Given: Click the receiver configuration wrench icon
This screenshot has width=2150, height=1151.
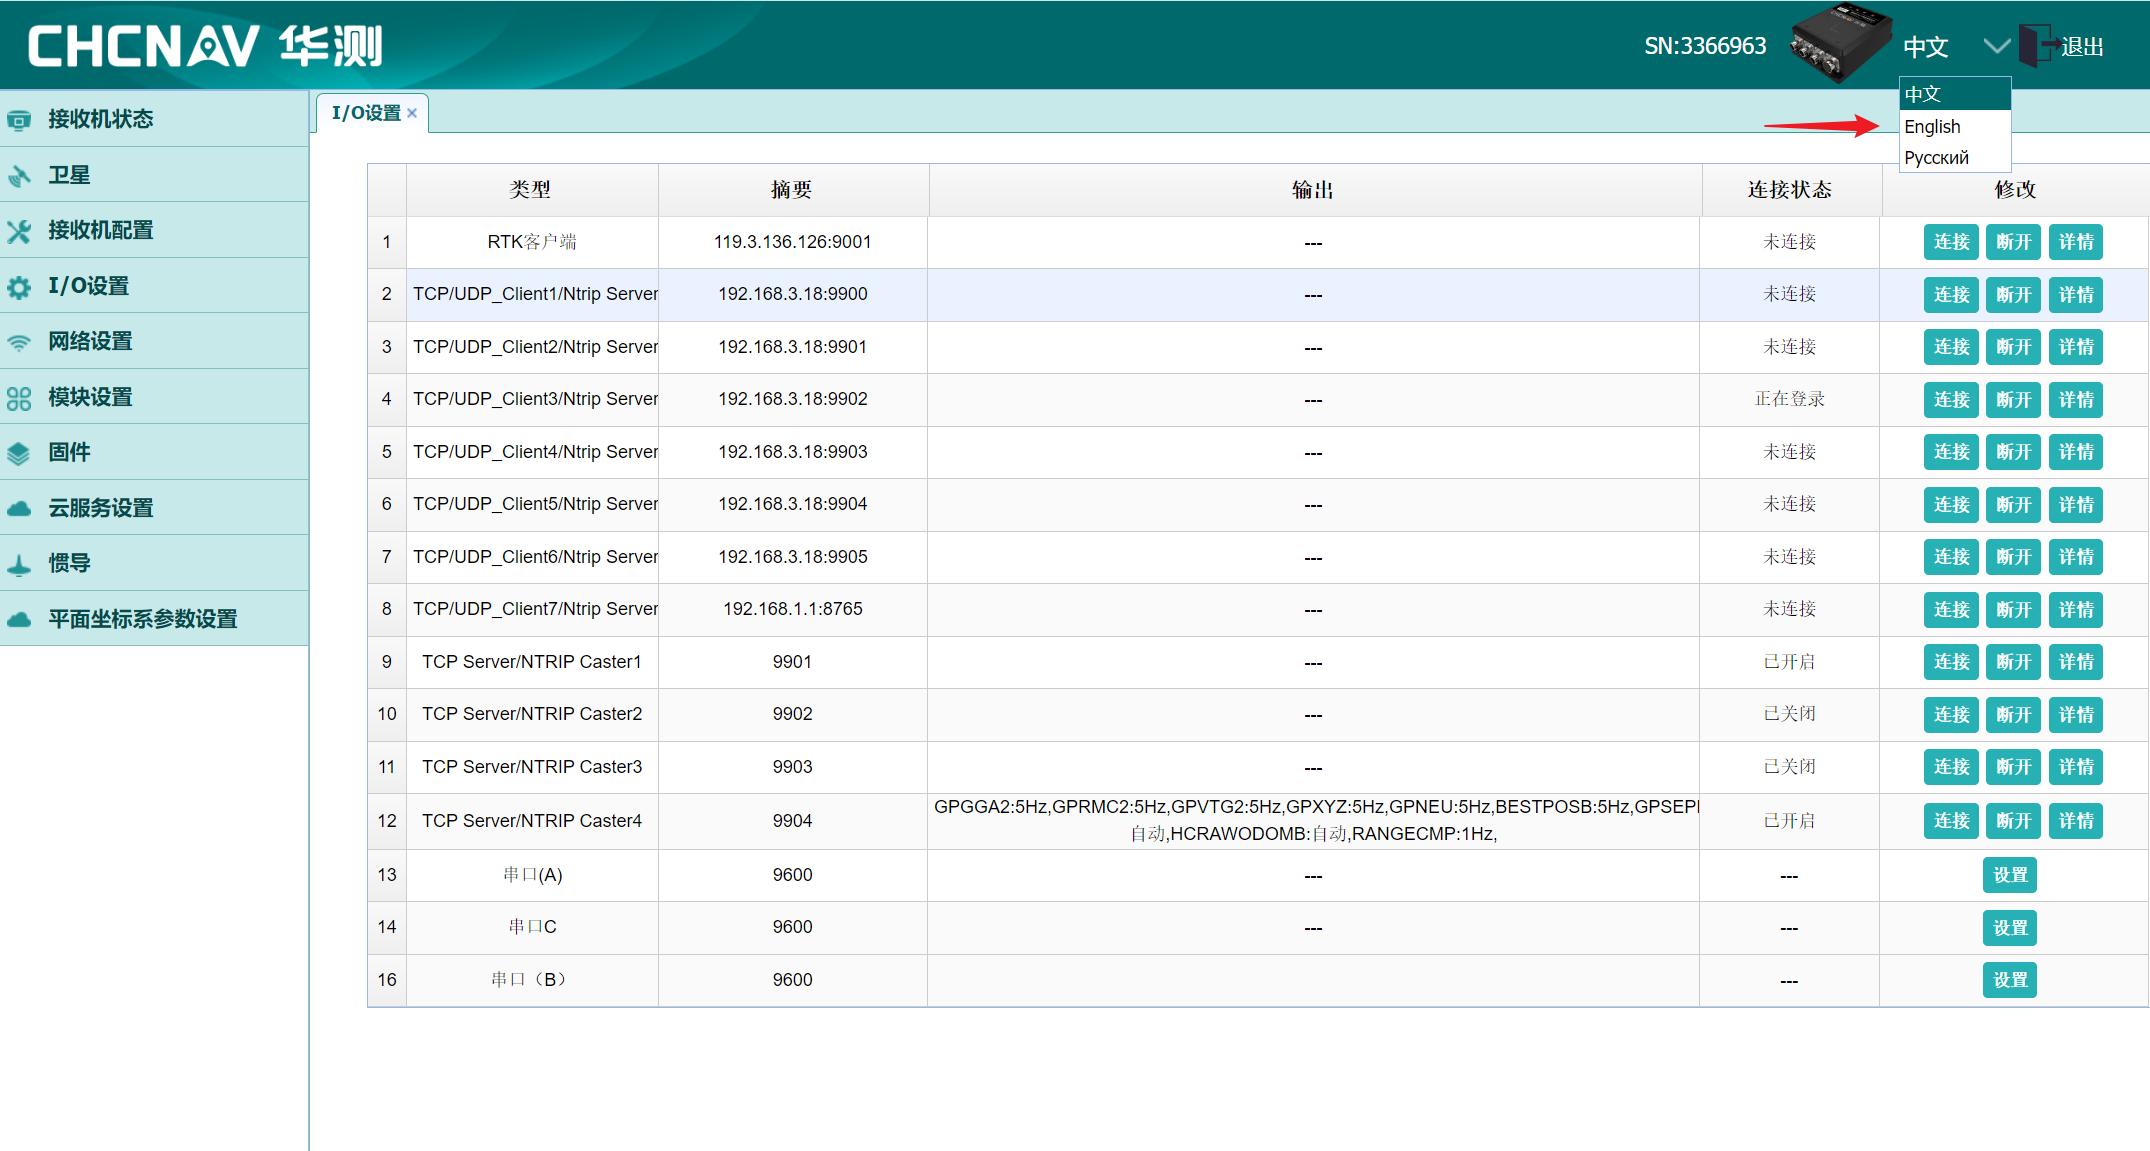Looking at the screenshot, I should (19, 231).
